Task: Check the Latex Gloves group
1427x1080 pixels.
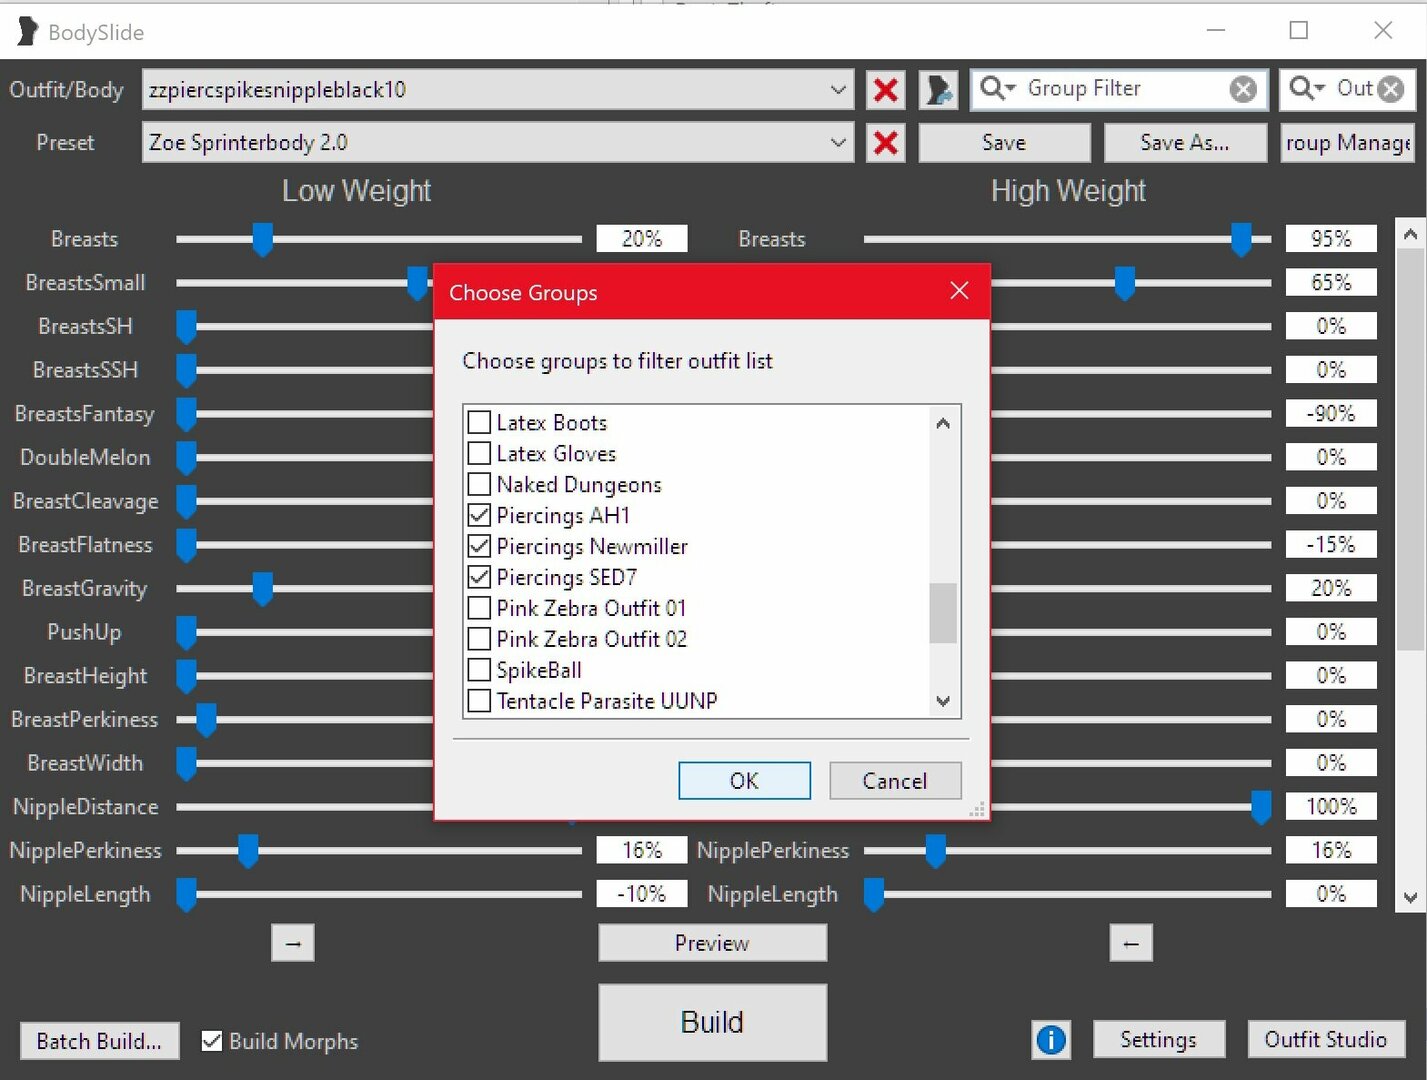Action: (x=480, y=454)
